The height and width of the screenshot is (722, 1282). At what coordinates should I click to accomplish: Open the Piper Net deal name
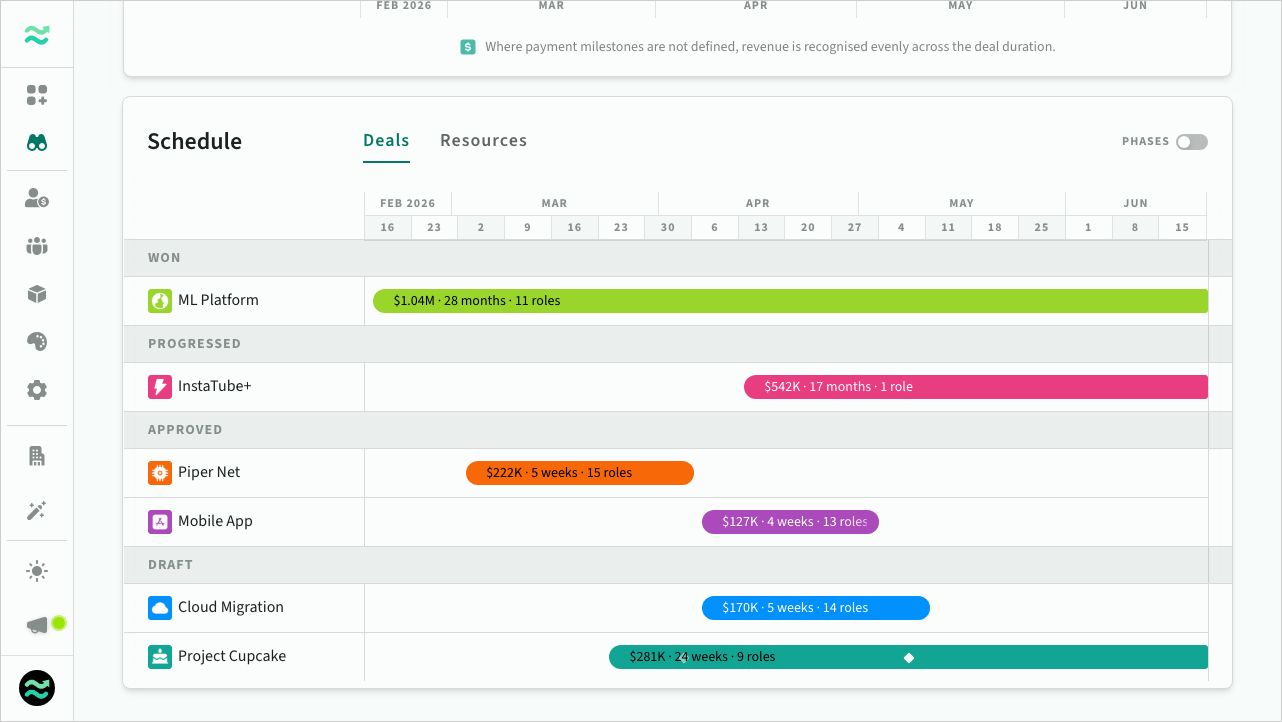coord(209,472)
